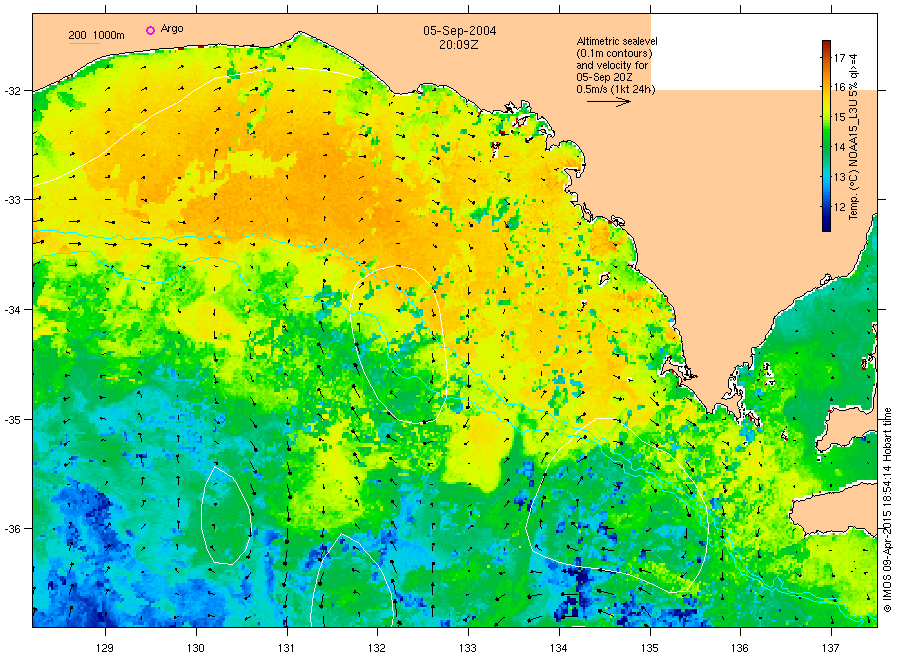Click the '15' value on color scale
This screenshot has width=900, height=660.
839,117
